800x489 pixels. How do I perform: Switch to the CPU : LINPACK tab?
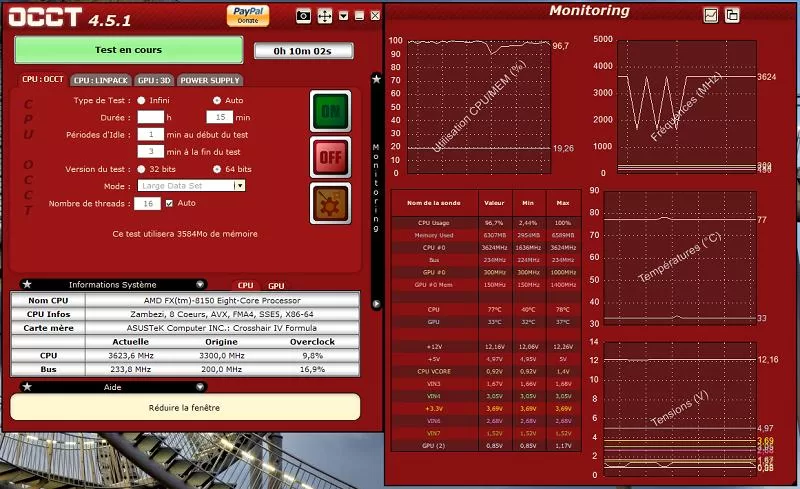pos(101,80)
